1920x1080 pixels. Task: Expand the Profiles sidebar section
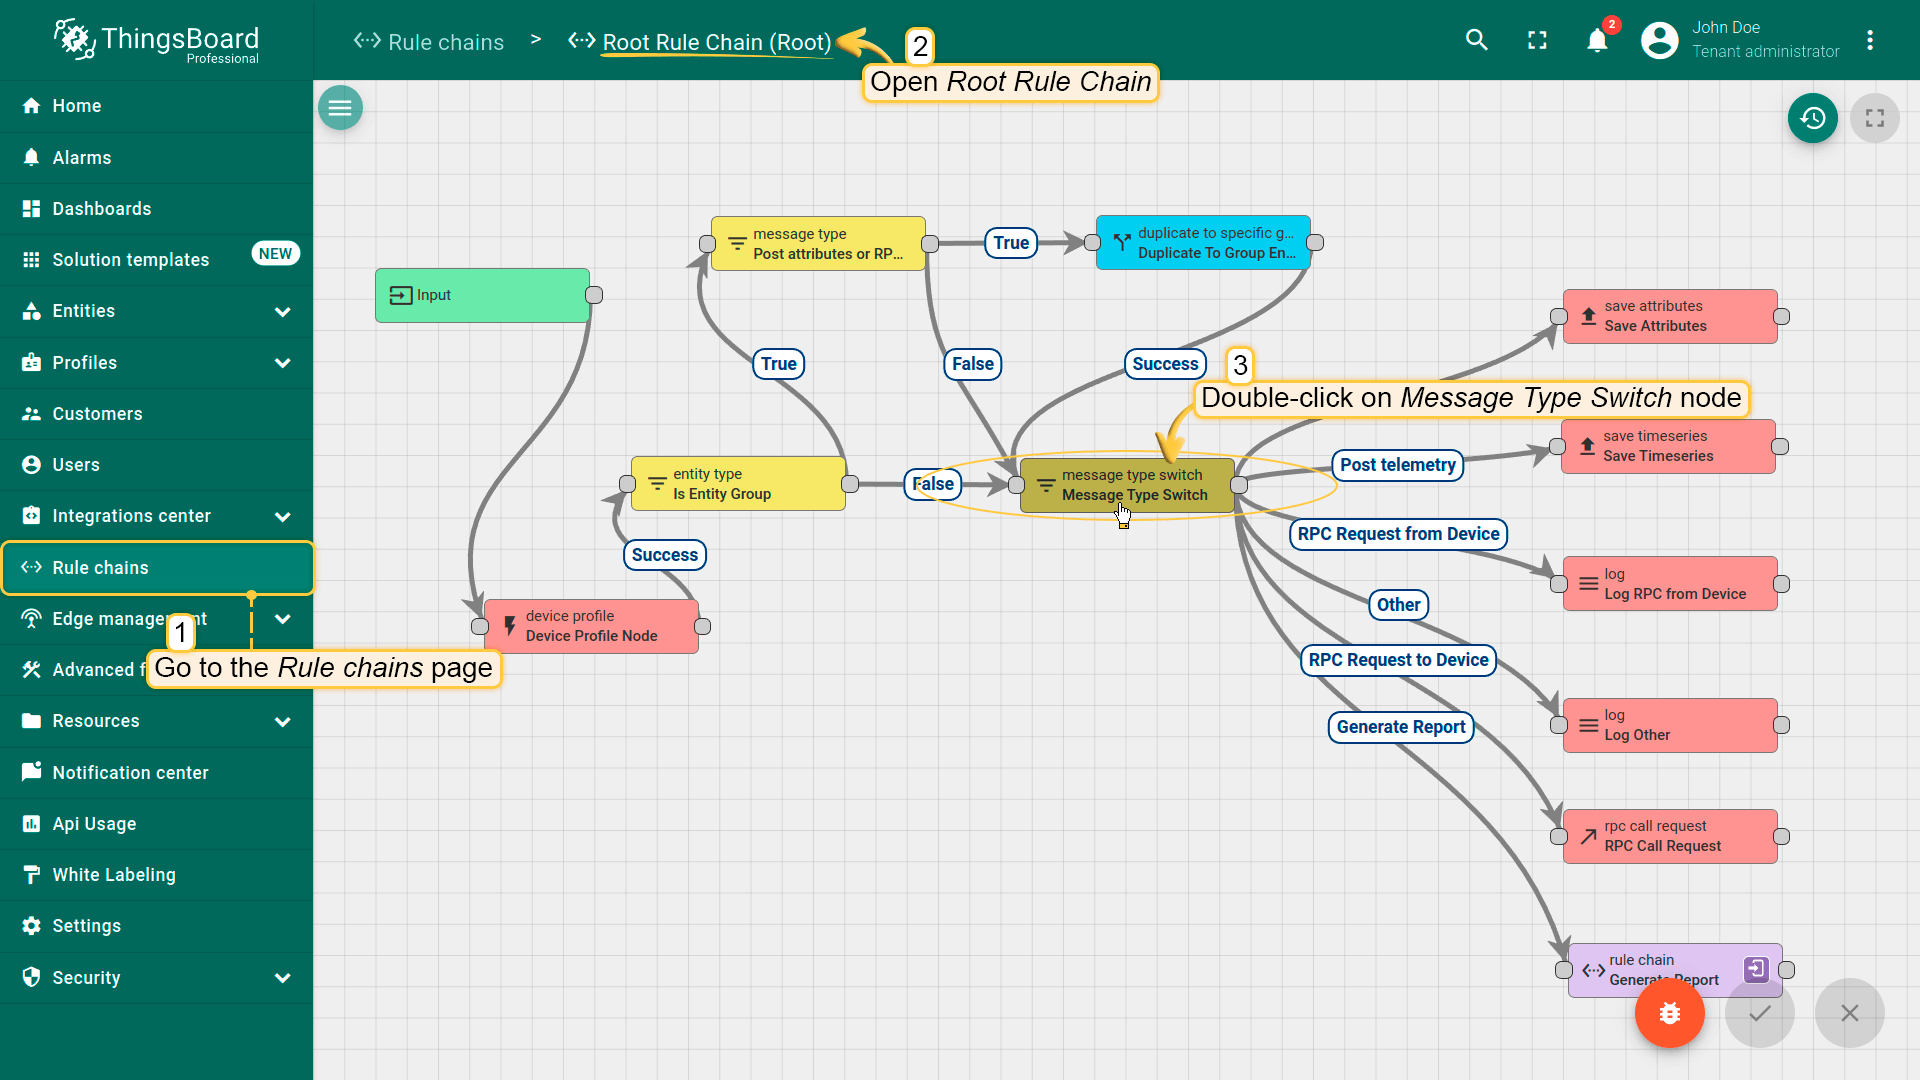pyautogui.click(x=282, y=363)
